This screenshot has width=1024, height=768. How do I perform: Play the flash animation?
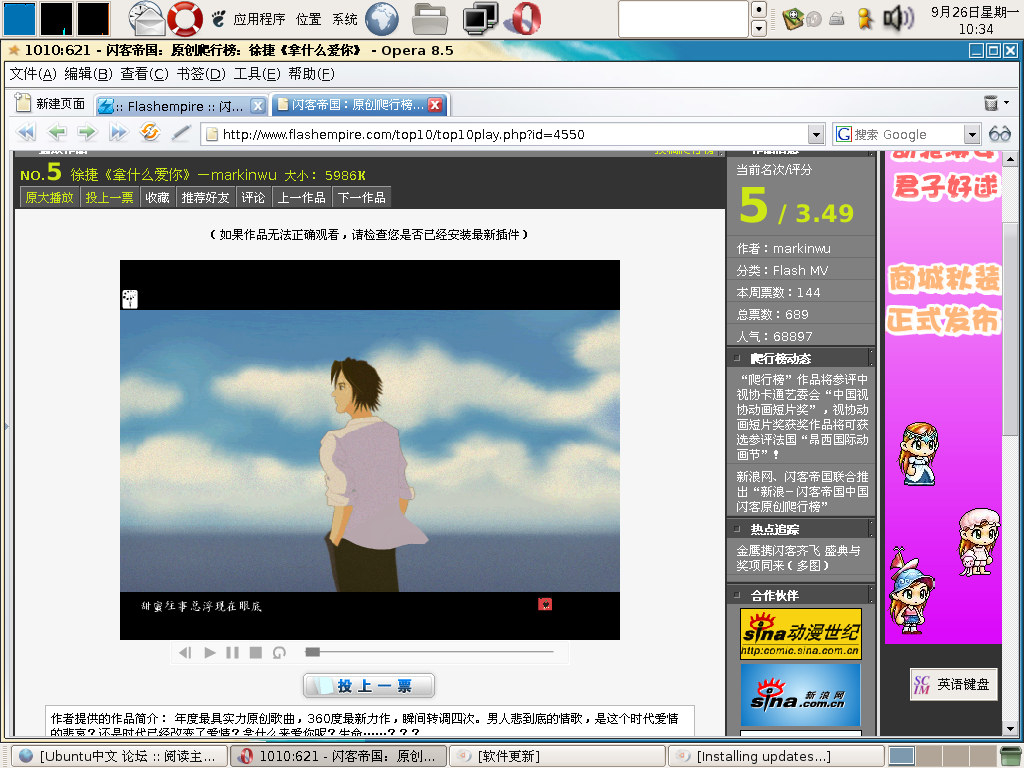pyautogui.click(x=210, y=652)
